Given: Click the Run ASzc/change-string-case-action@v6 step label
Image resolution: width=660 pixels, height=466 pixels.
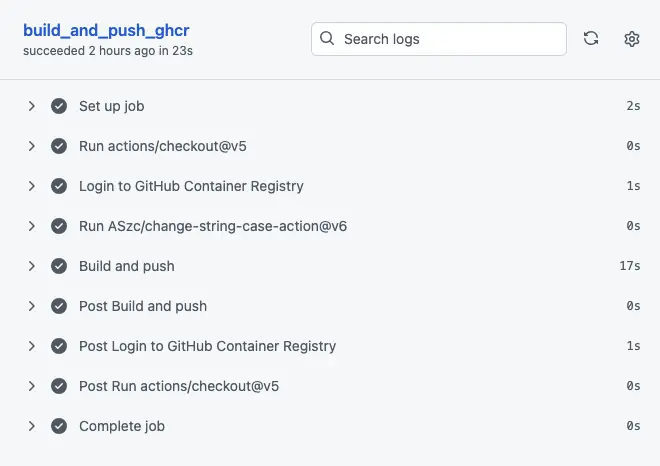Looking at the screenshot, I should 213,226.
